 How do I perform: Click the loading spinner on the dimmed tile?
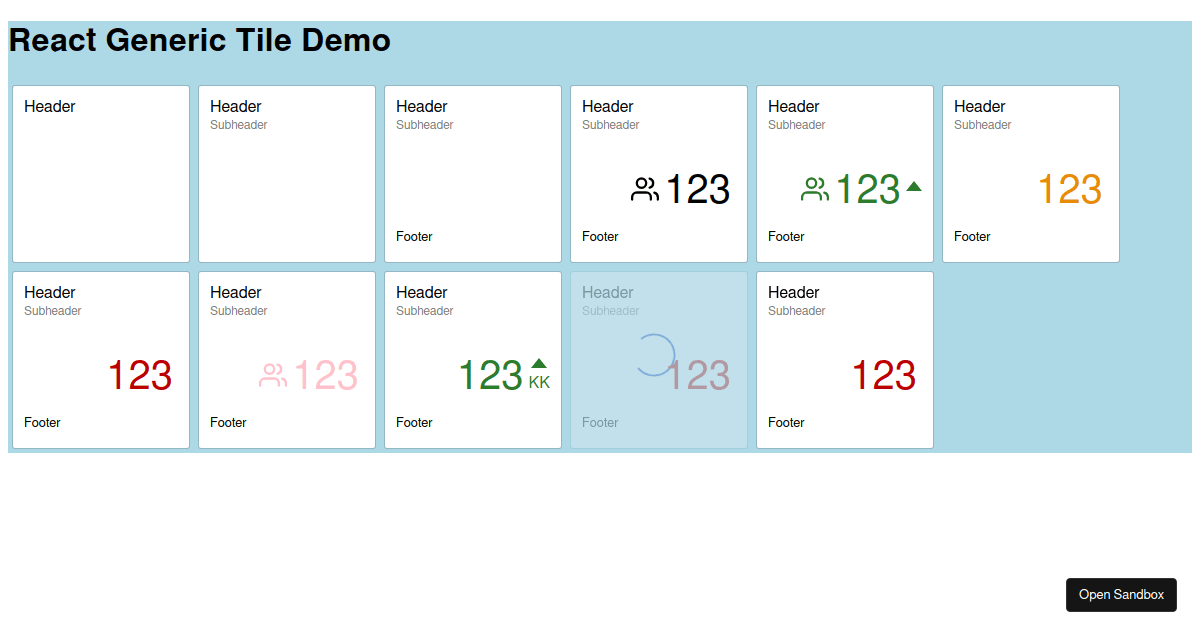click(x=656, y=355)
